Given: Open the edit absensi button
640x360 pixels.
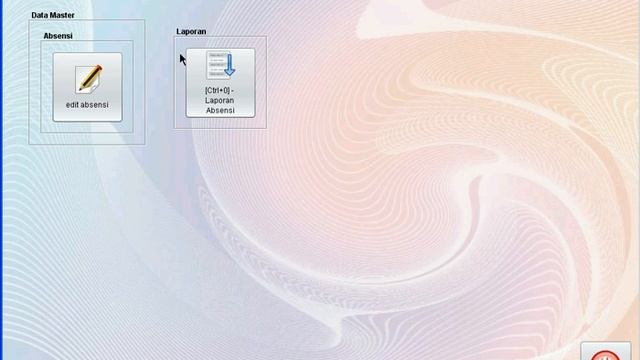Looking at the screenshot, I should point(87,87).
